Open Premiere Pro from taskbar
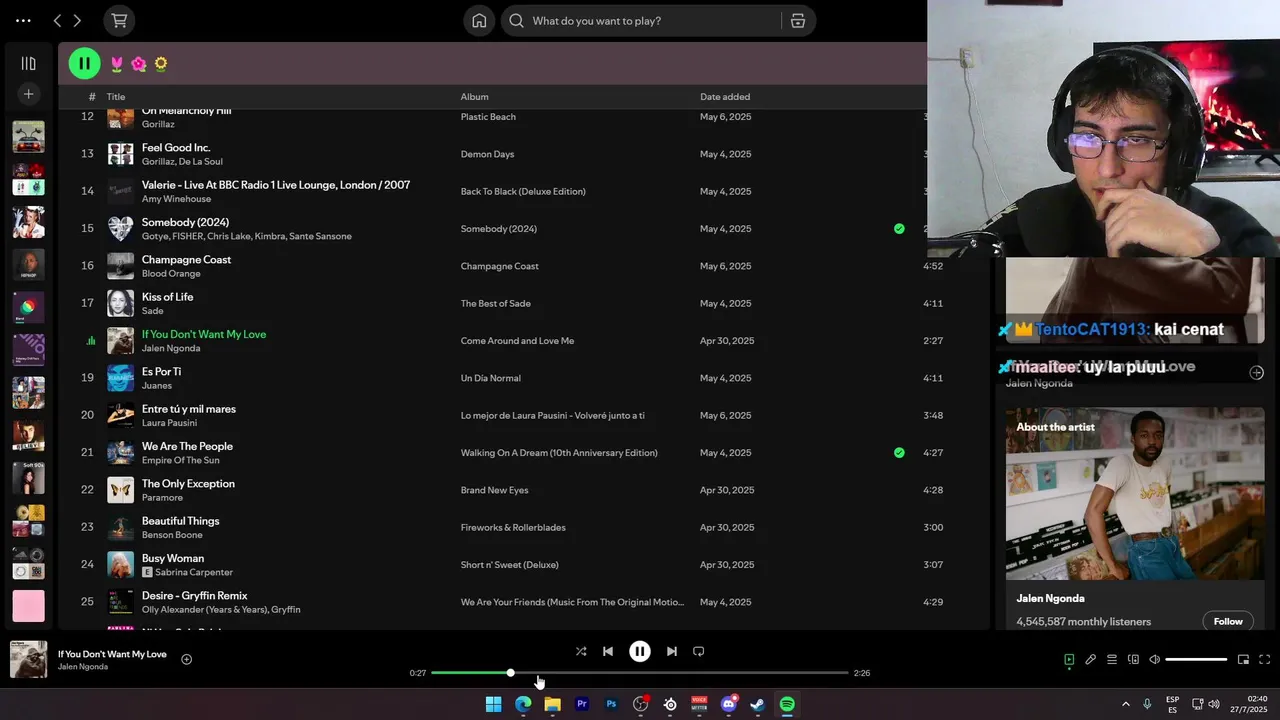Image resolution: width=1280 pixels, height=720 pixels. point(582,704)
